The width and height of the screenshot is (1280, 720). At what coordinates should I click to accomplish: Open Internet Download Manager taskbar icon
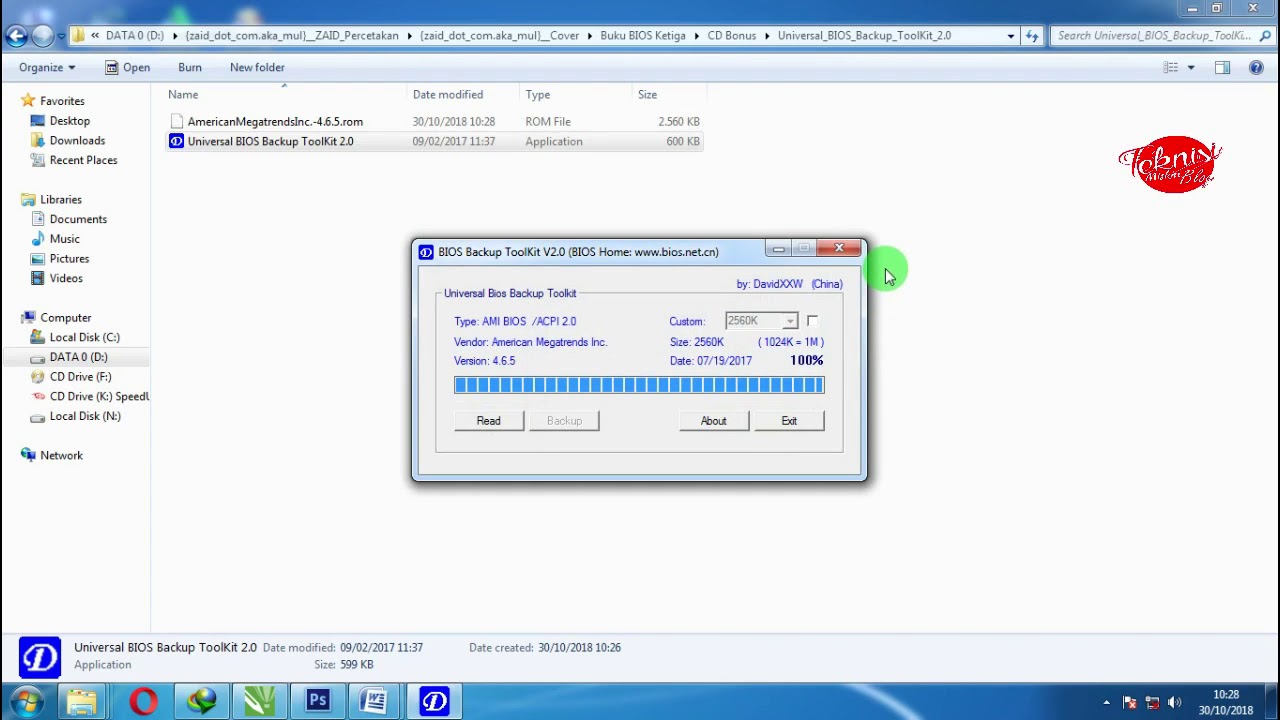[x=201, y=701]
